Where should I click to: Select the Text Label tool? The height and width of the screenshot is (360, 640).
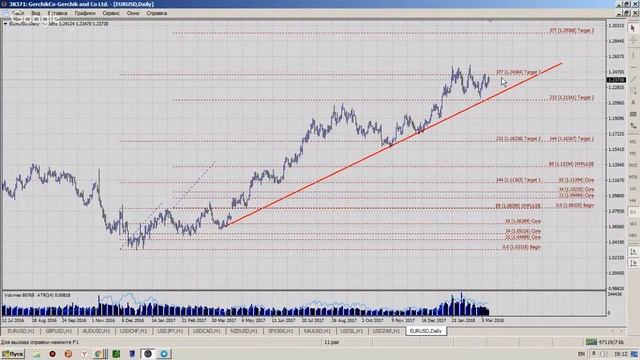(x=633, y=114)
